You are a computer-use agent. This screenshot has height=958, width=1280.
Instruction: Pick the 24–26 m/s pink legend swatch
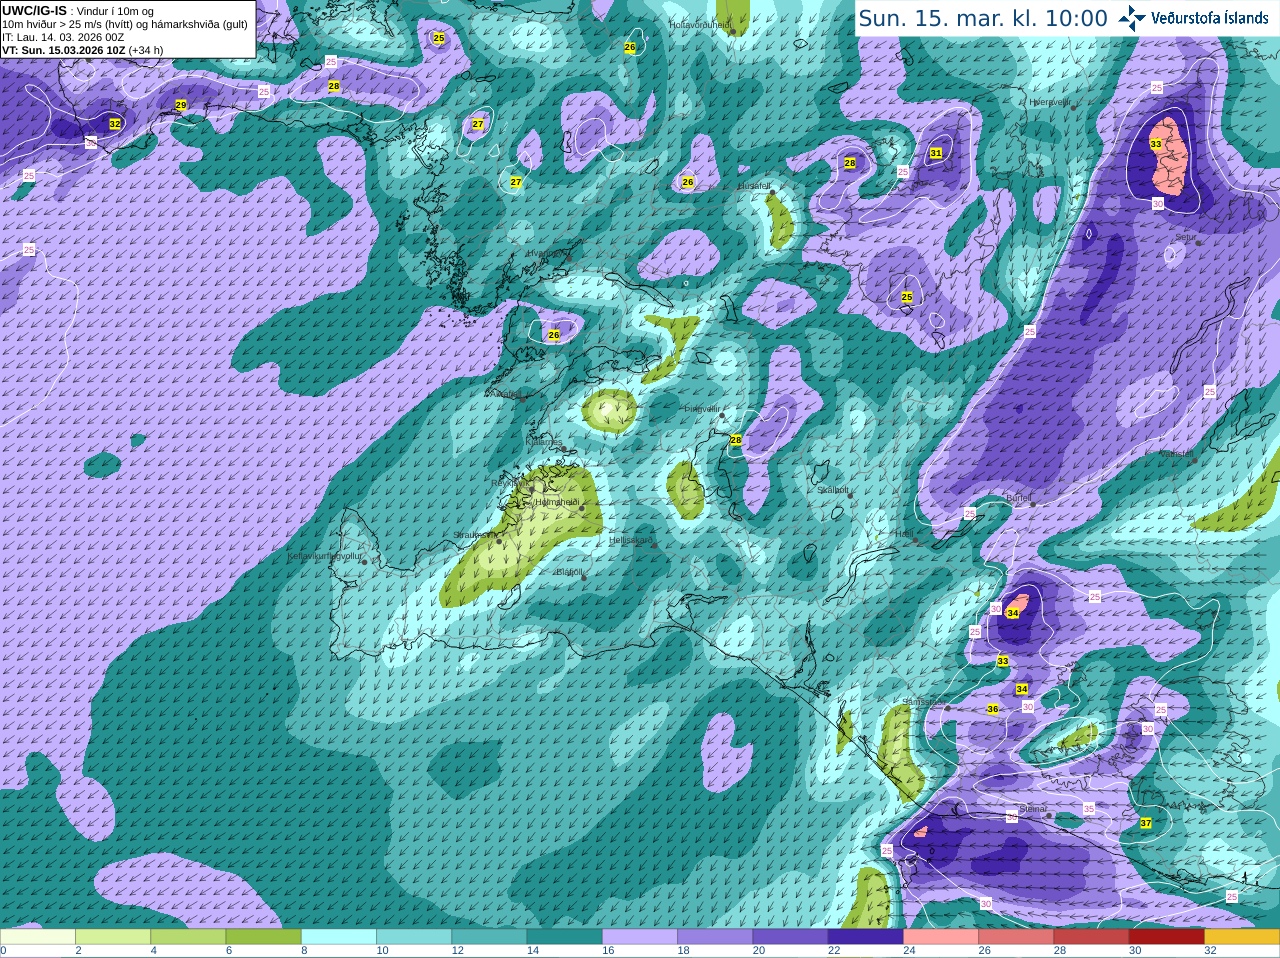(x=941, y=937)
